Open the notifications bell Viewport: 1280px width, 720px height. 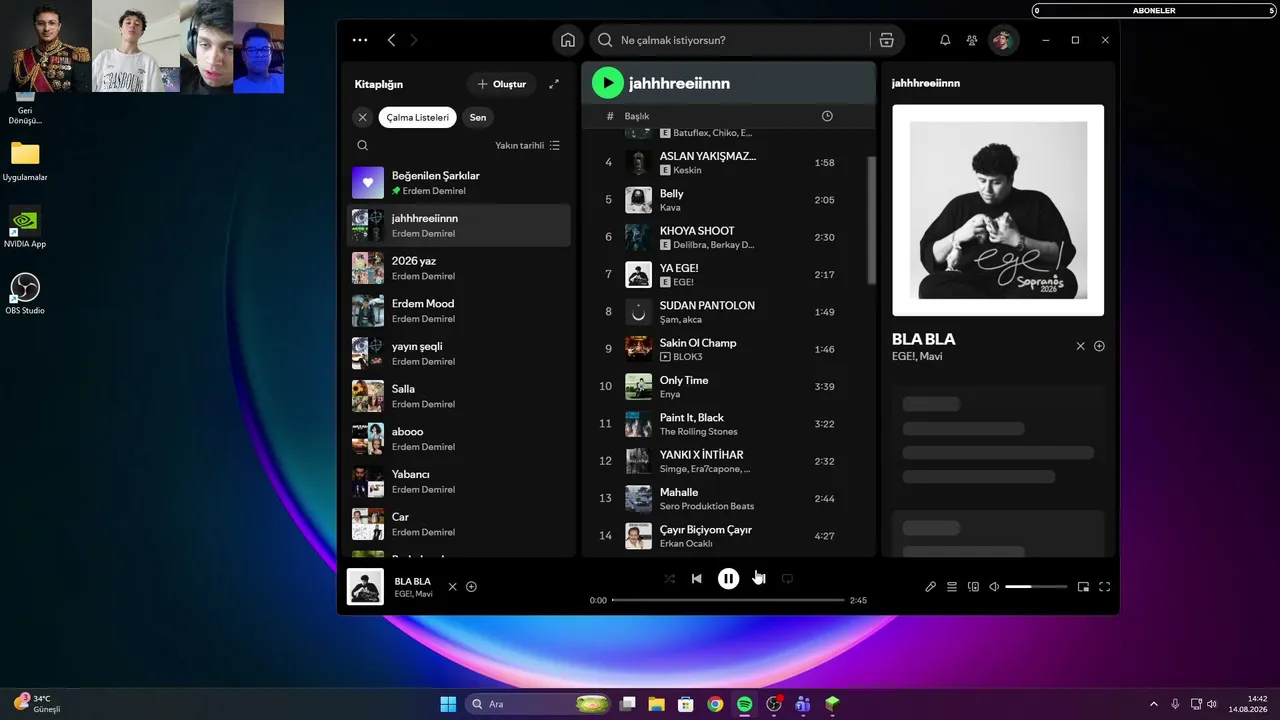pos(945,40)
